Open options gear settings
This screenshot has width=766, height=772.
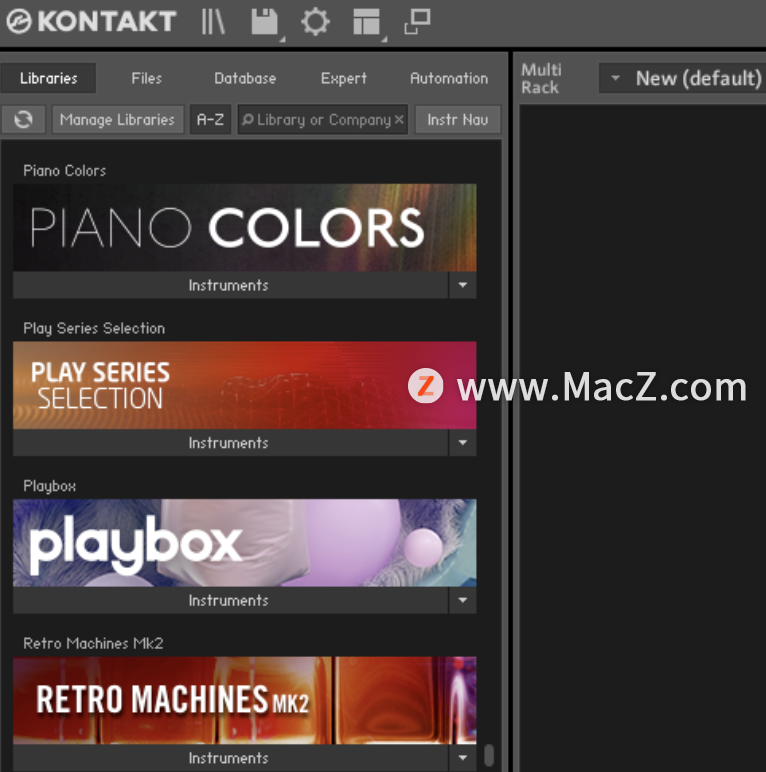315,22
